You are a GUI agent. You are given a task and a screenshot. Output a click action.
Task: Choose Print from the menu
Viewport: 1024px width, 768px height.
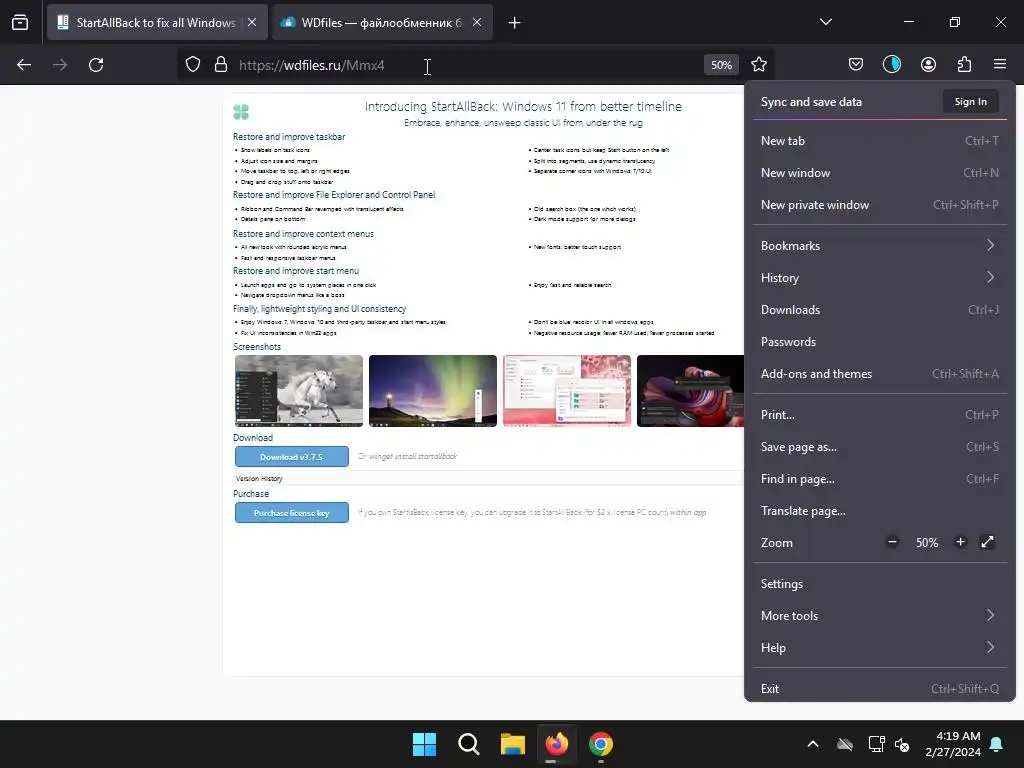(880, 415)
